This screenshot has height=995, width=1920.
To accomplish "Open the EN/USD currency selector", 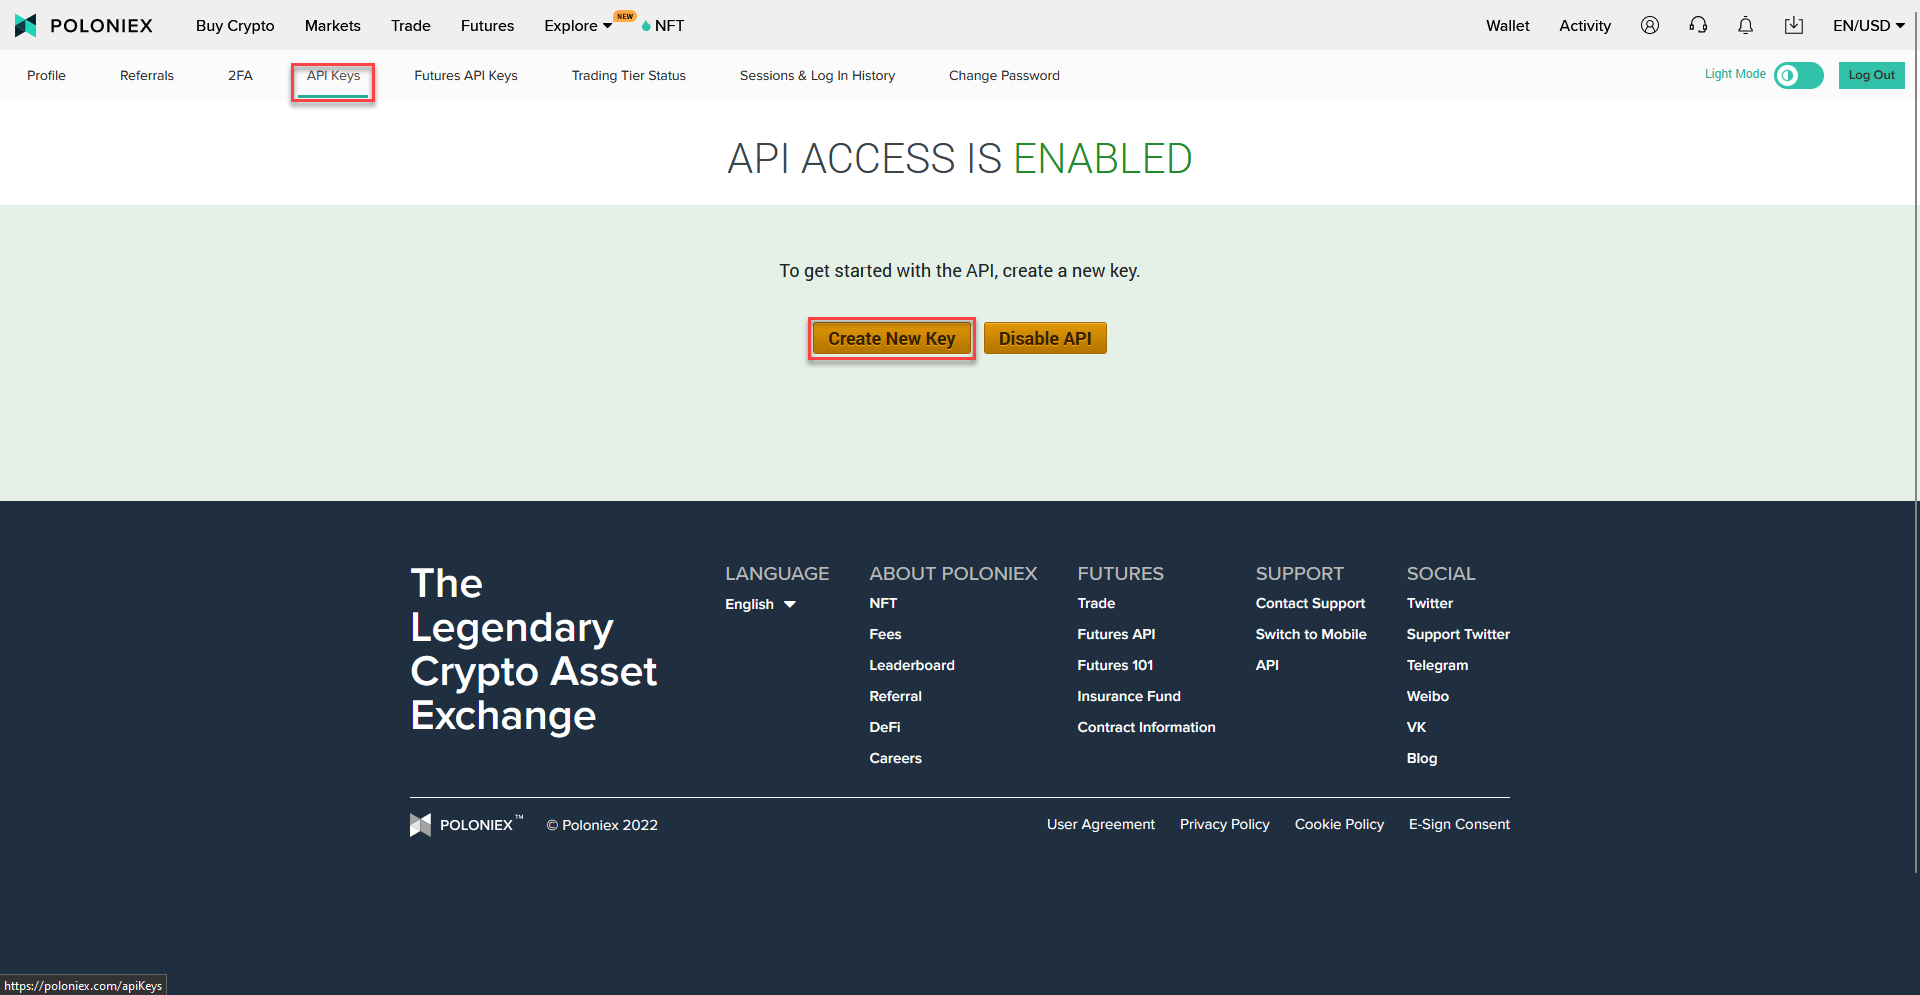I will pos(1866,25).
